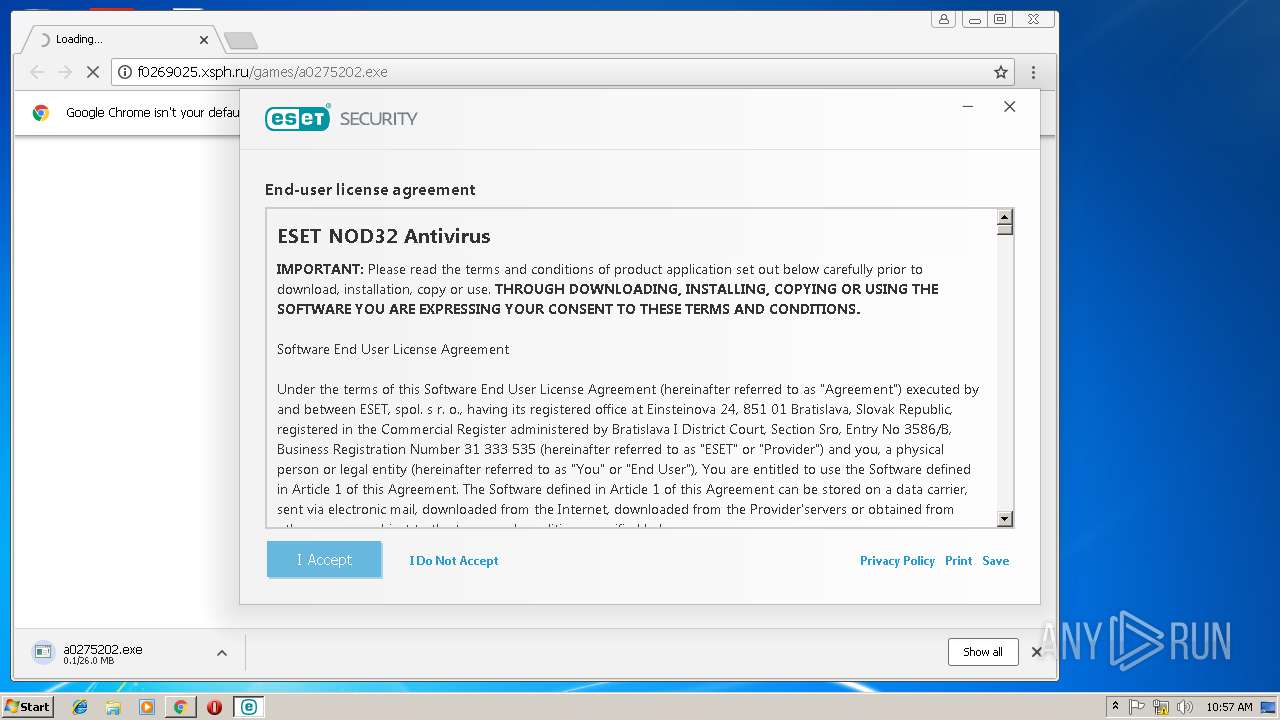Click the I Do Not Accept link

coord(454,561)
